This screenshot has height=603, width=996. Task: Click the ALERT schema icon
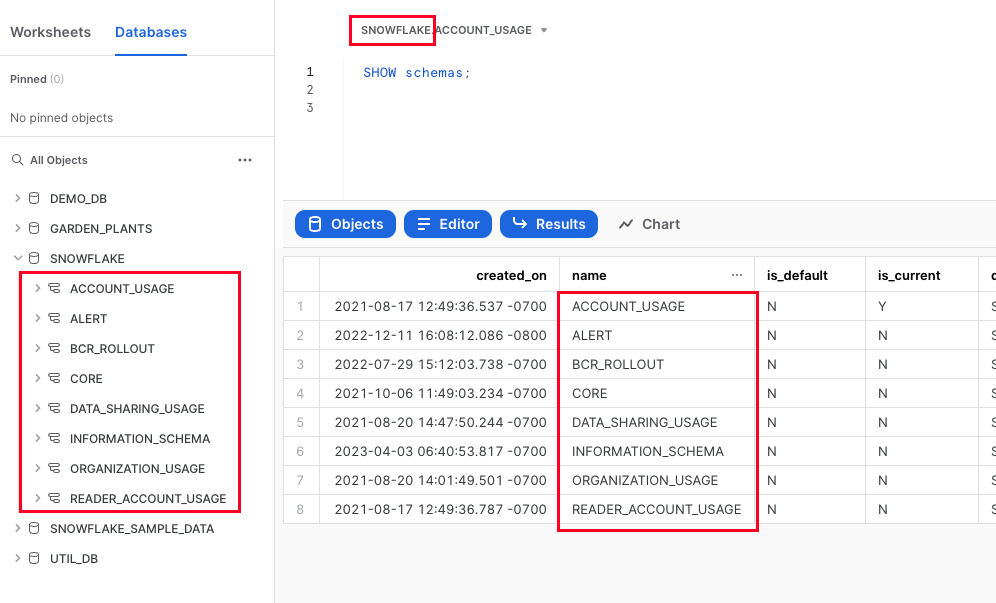[x=55, y=318]
